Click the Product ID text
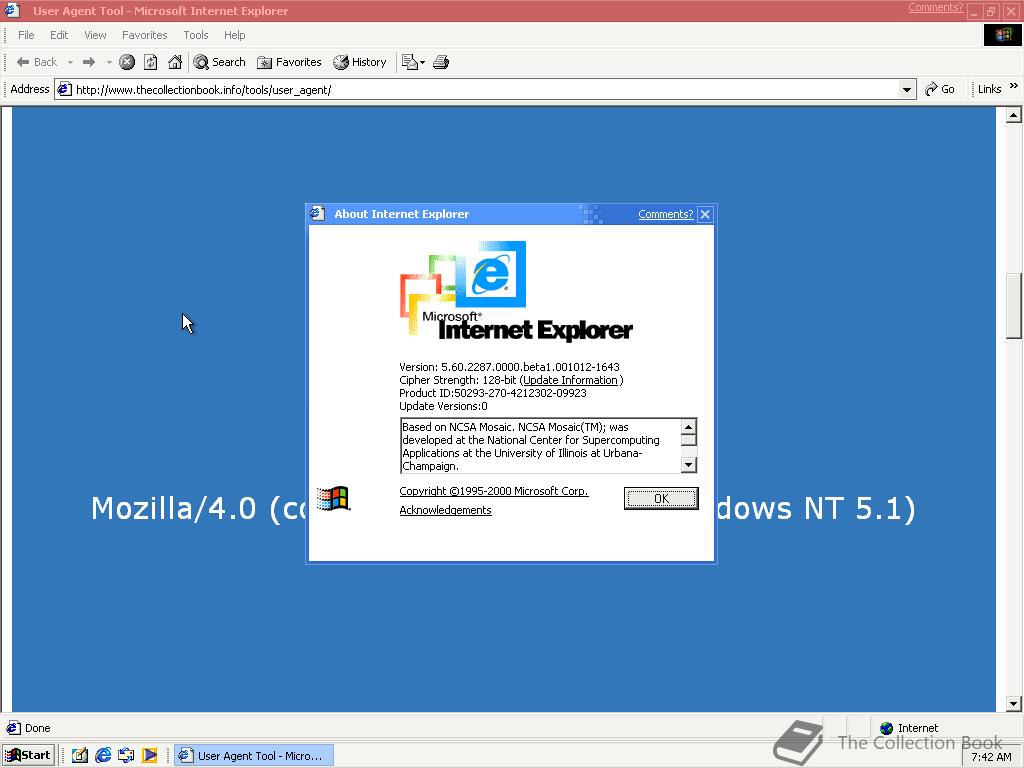1024x768 pixels. [x=493, y=393]
